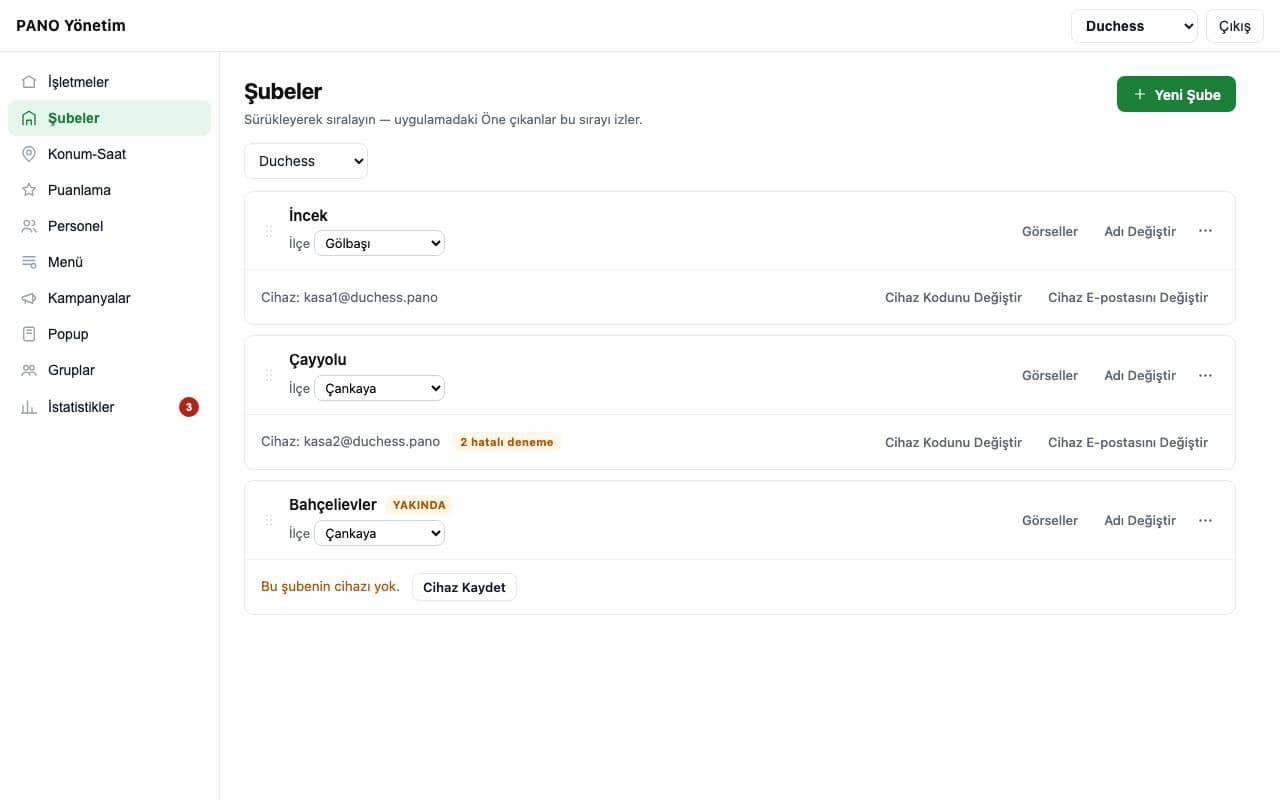Click Cihaz Kaydet for Bahçelievler
Viewport: 1280px width, 800px height.
point(464,587)
